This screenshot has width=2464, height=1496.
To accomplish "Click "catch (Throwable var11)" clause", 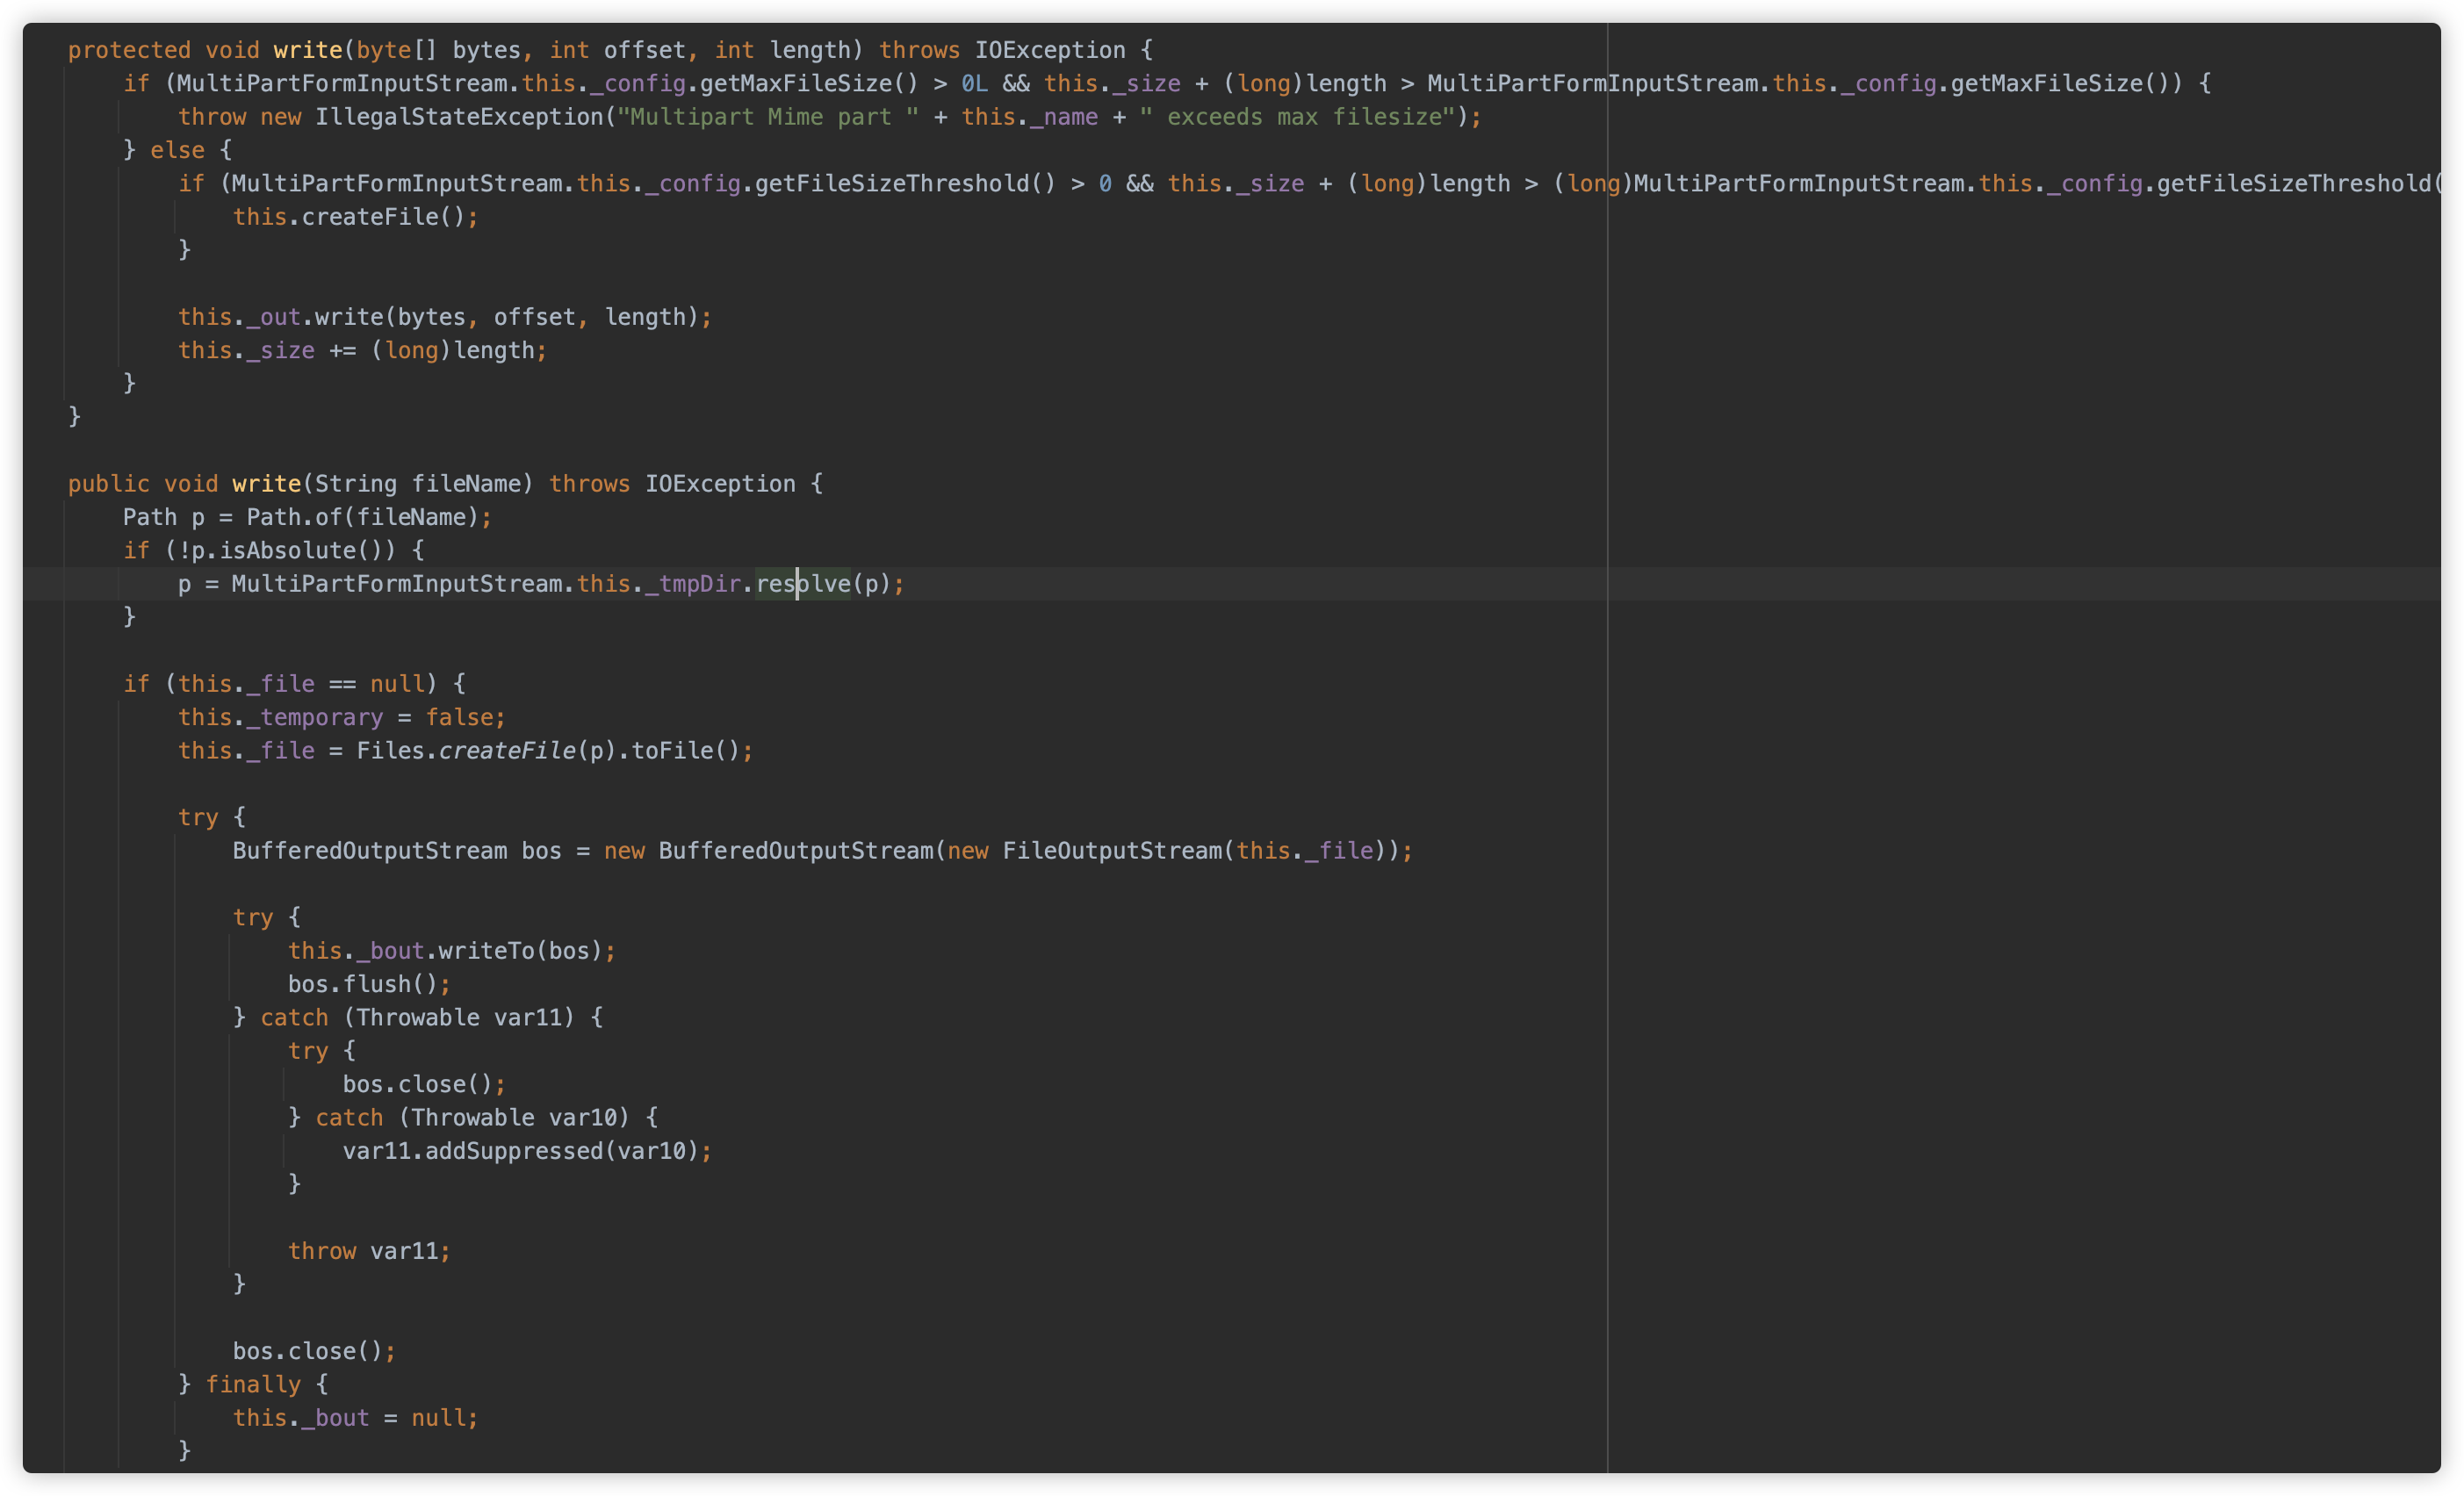I will (418, 1017).
